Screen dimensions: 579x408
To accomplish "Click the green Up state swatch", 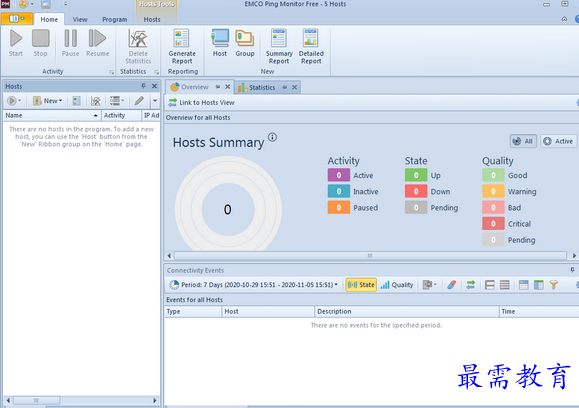I will (x=416, y=175).
